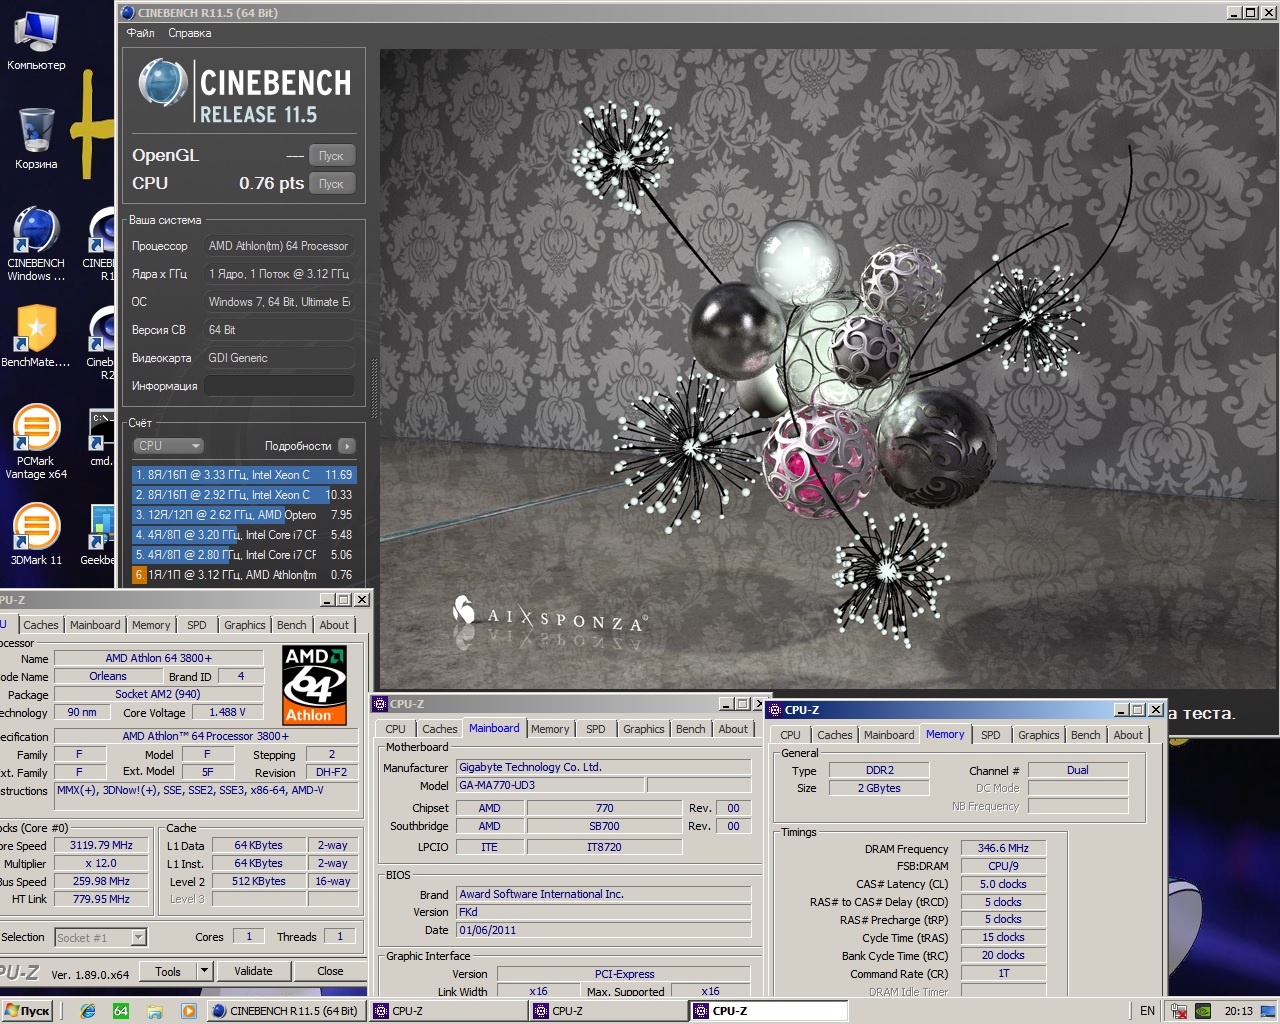The width and height of the screenshot is (1280, 1024).
Task: Open the Справка menu in Cinebench
Action: pyautogui.click(x=190, y=33)
